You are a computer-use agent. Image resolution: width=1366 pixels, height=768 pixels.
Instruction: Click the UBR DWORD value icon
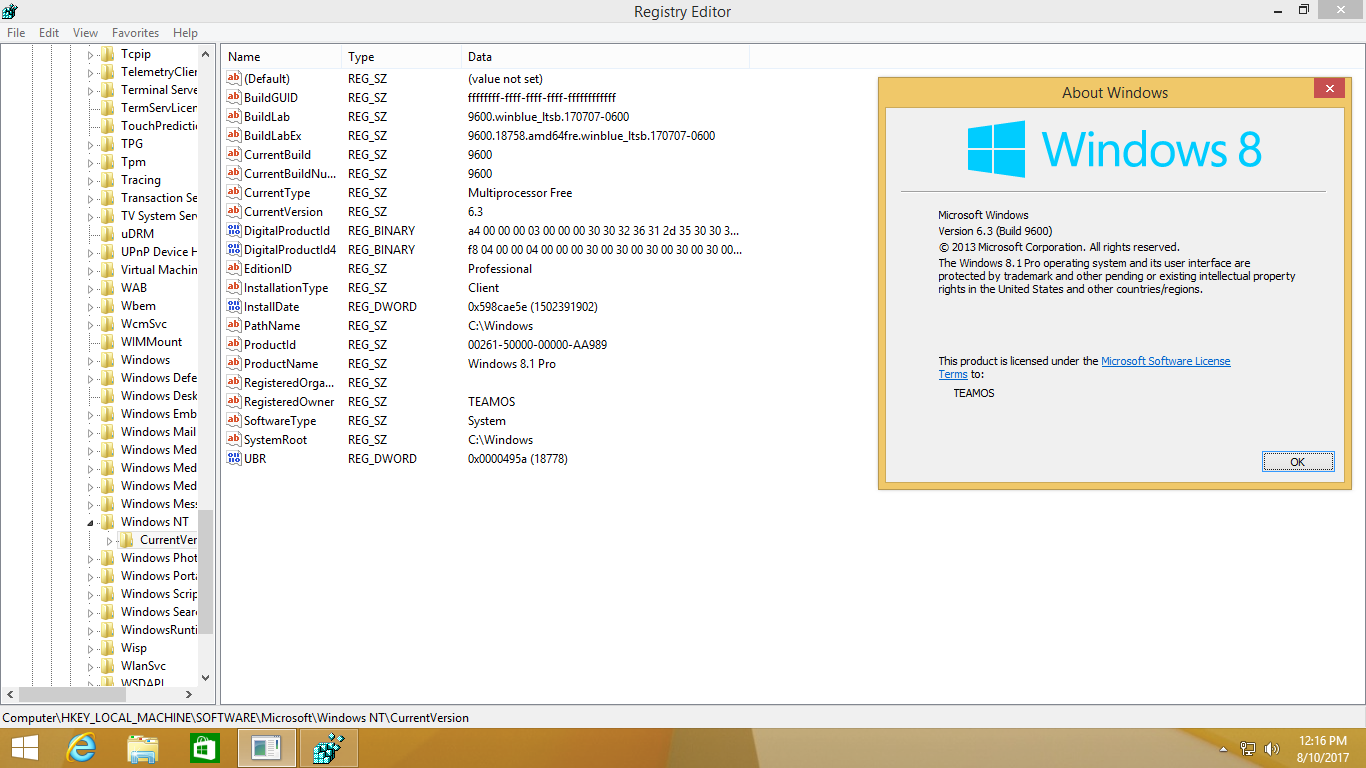pos(235,459)
